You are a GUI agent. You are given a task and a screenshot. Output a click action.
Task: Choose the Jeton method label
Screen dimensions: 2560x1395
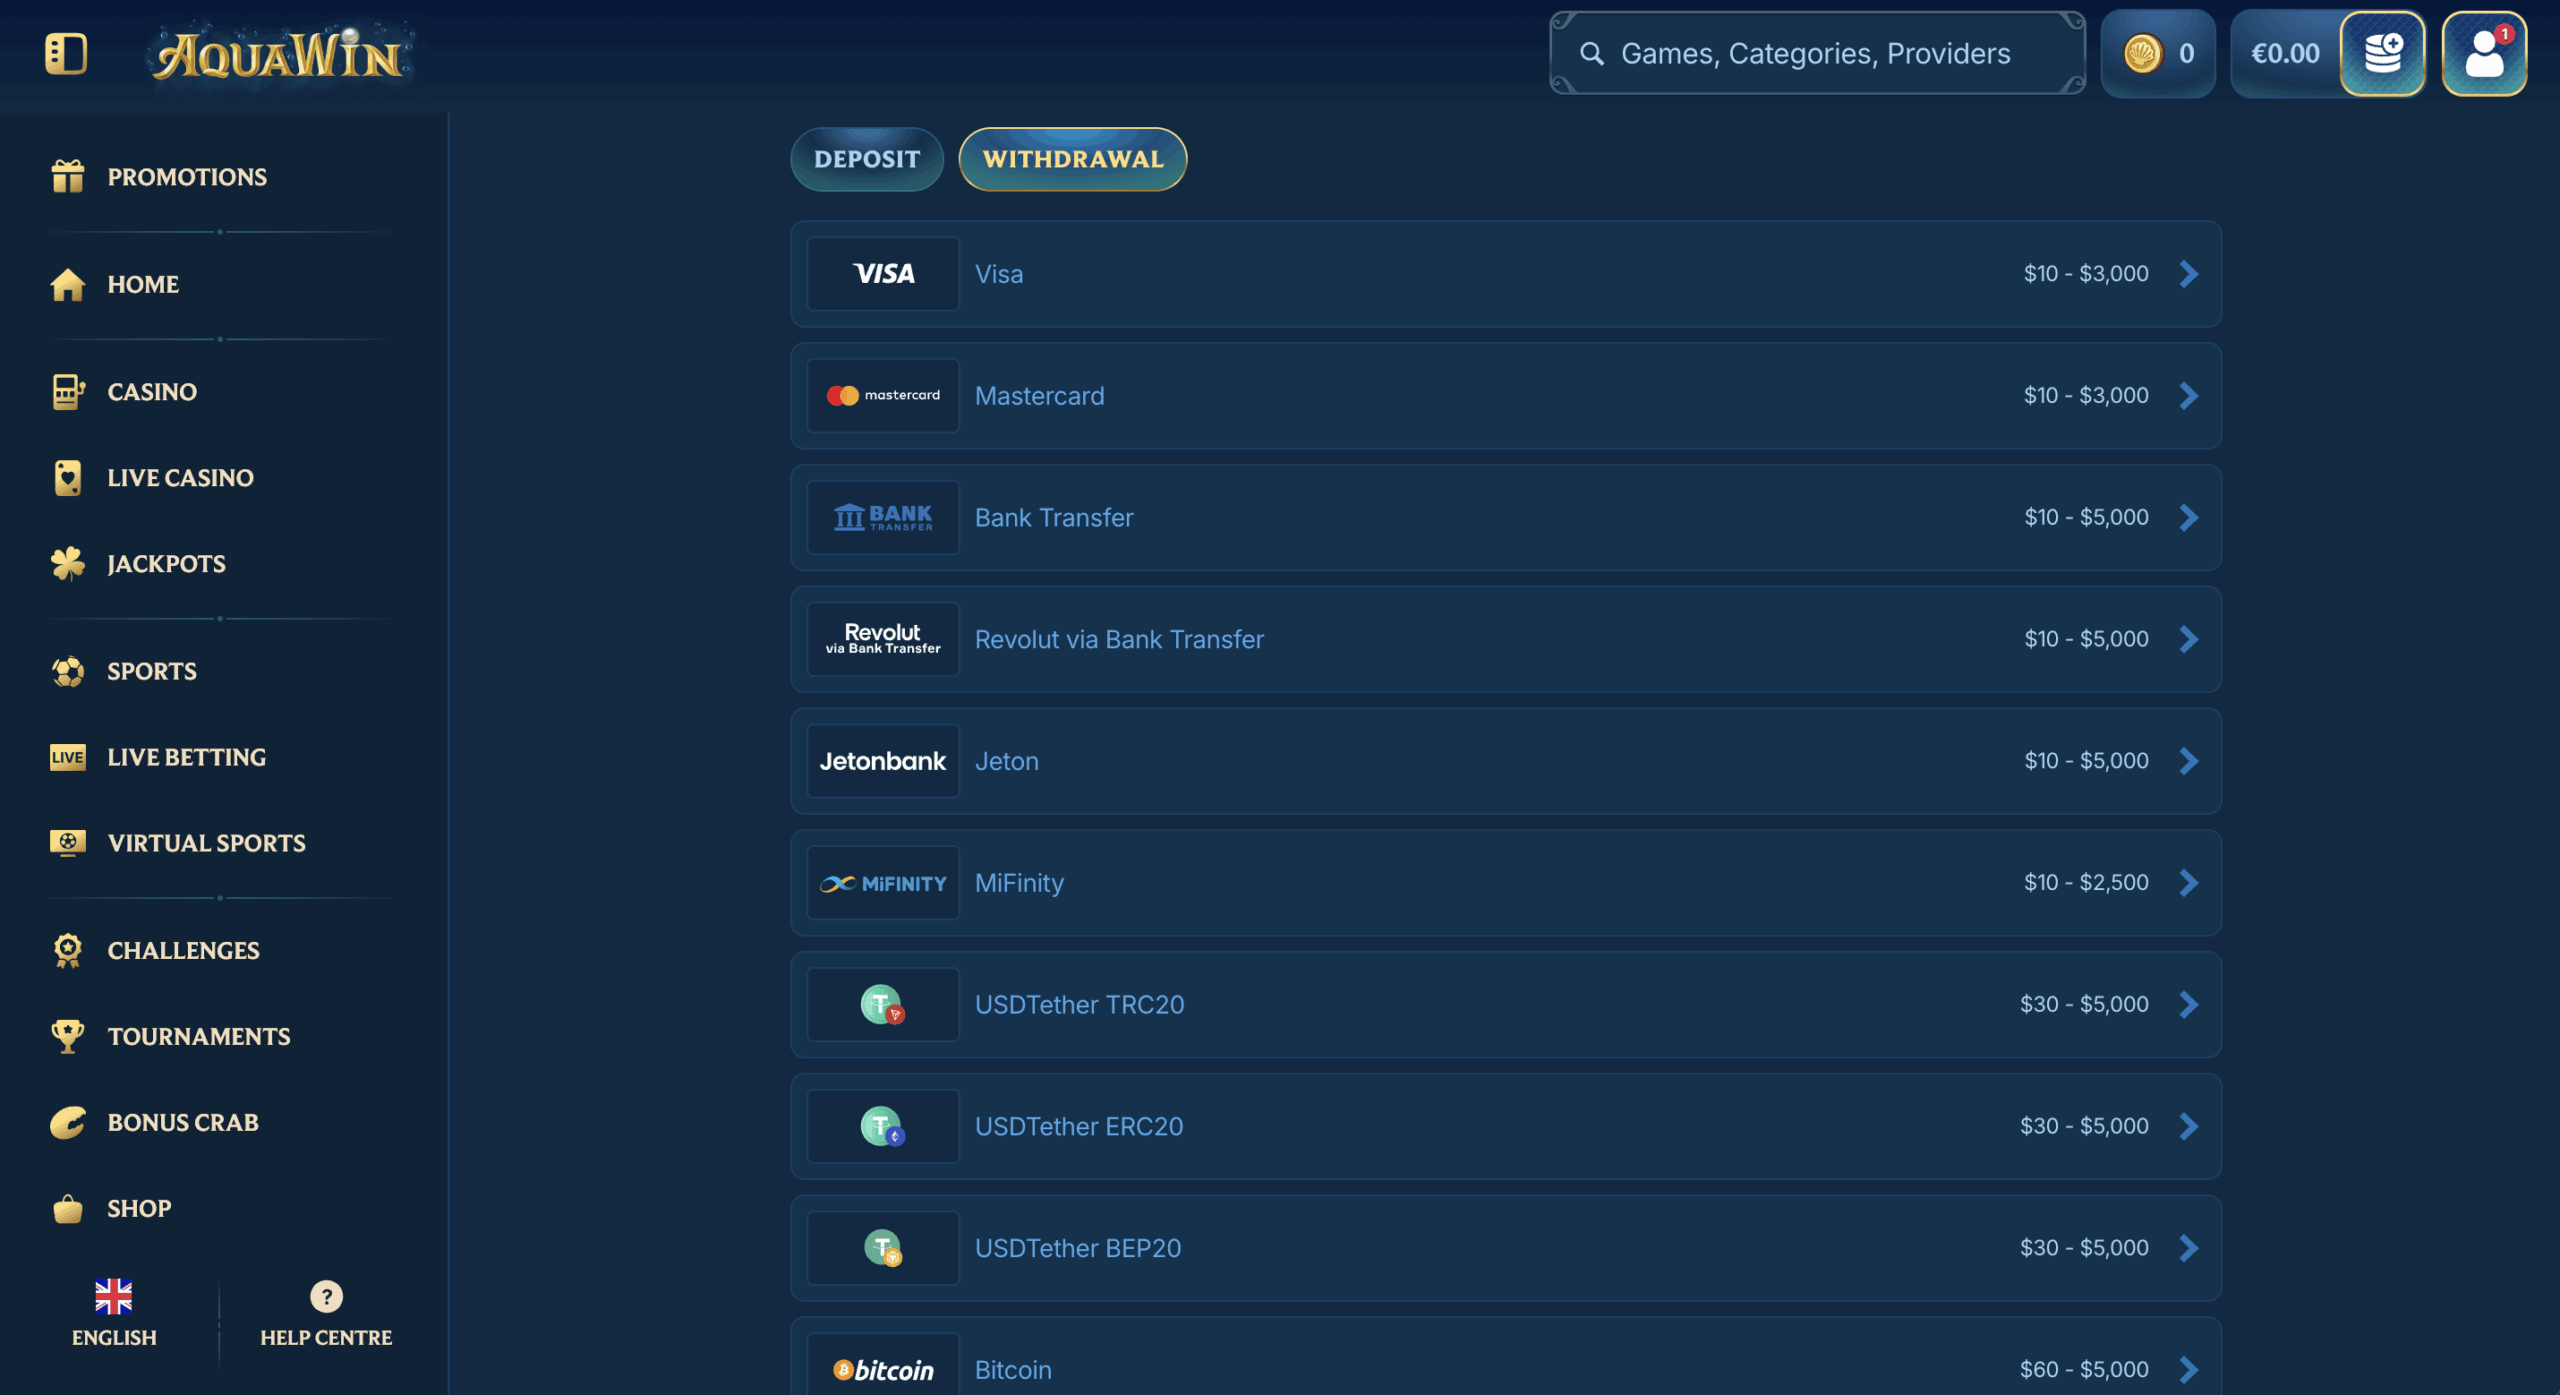coord(1007,761)
